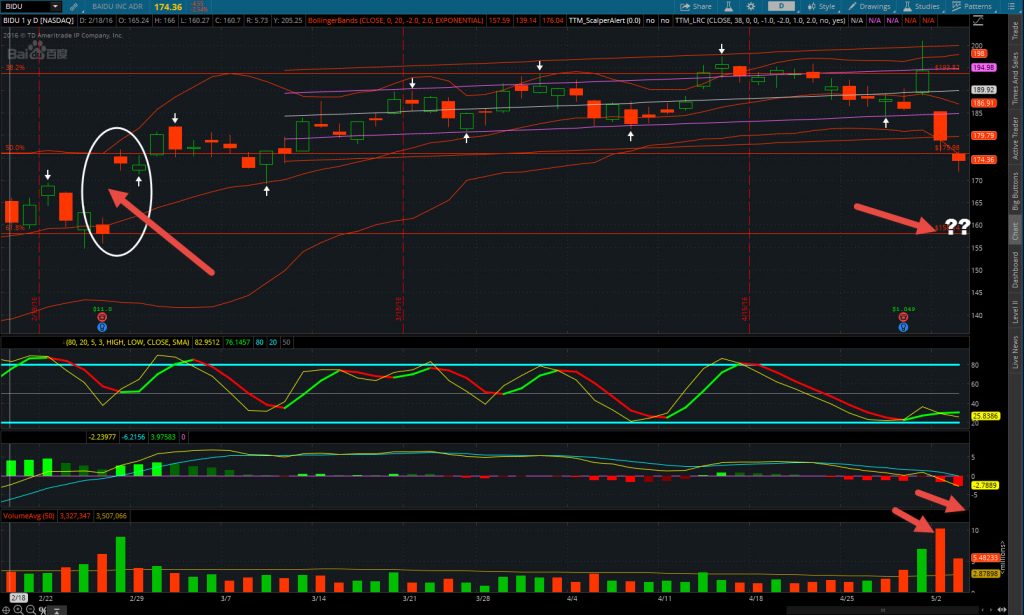Image resolution: width=1024 pixels, height=615 pixels.
Task: Open the Patterns menu
Action: point(971,7)
